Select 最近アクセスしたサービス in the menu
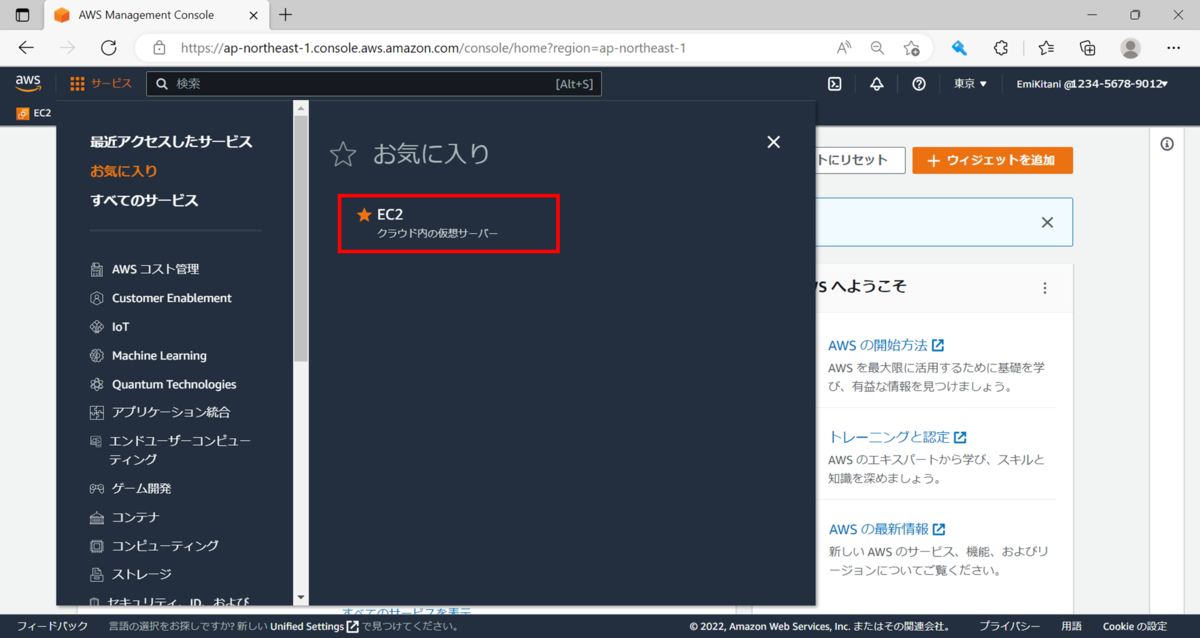Image resolution: width=1200 pixels, height=638 pixels. [171, 142]
